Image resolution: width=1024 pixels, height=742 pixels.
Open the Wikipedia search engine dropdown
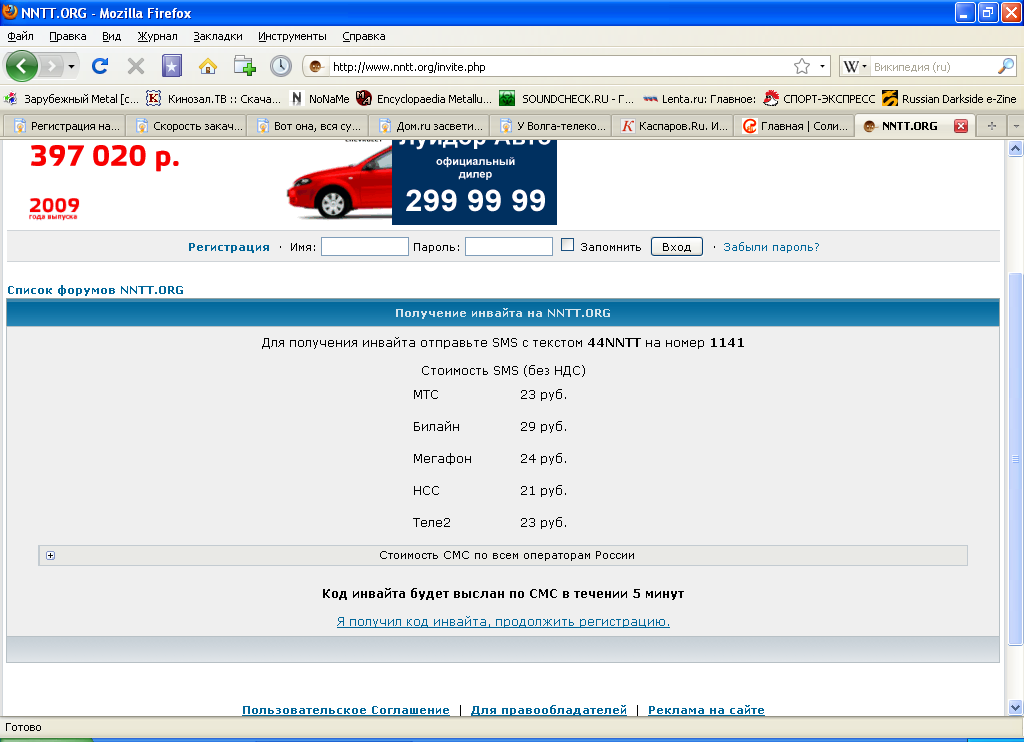click(856, 67)
